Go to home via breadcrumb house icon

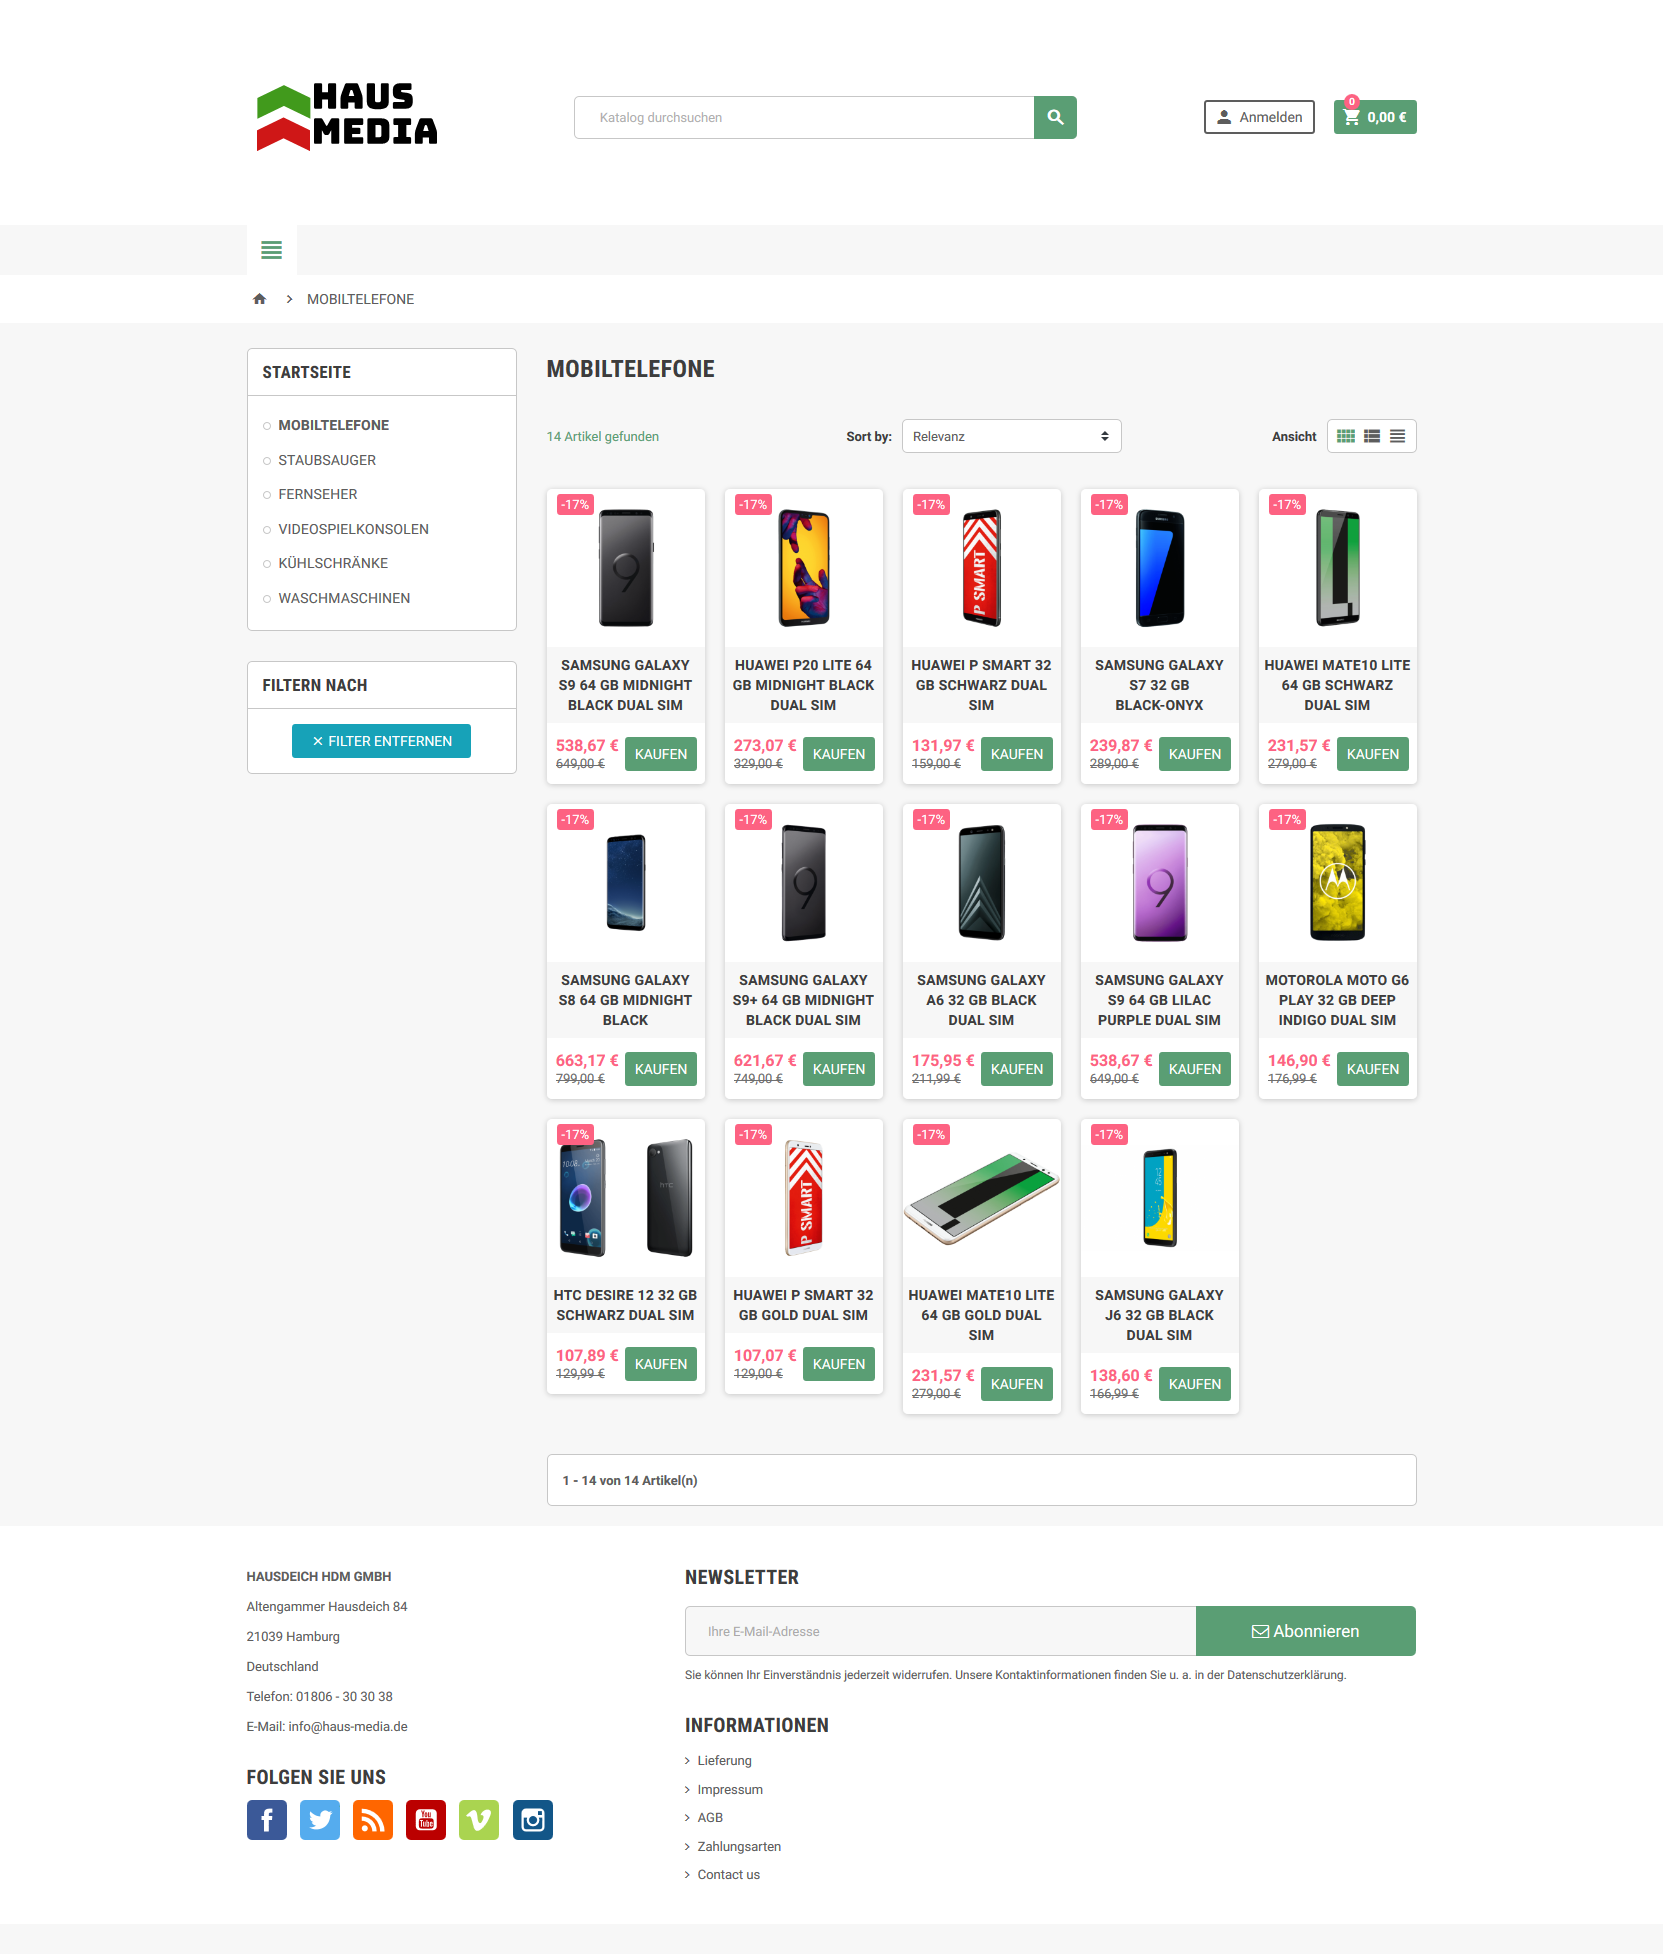pyautogui.click(x=260, y=299)
